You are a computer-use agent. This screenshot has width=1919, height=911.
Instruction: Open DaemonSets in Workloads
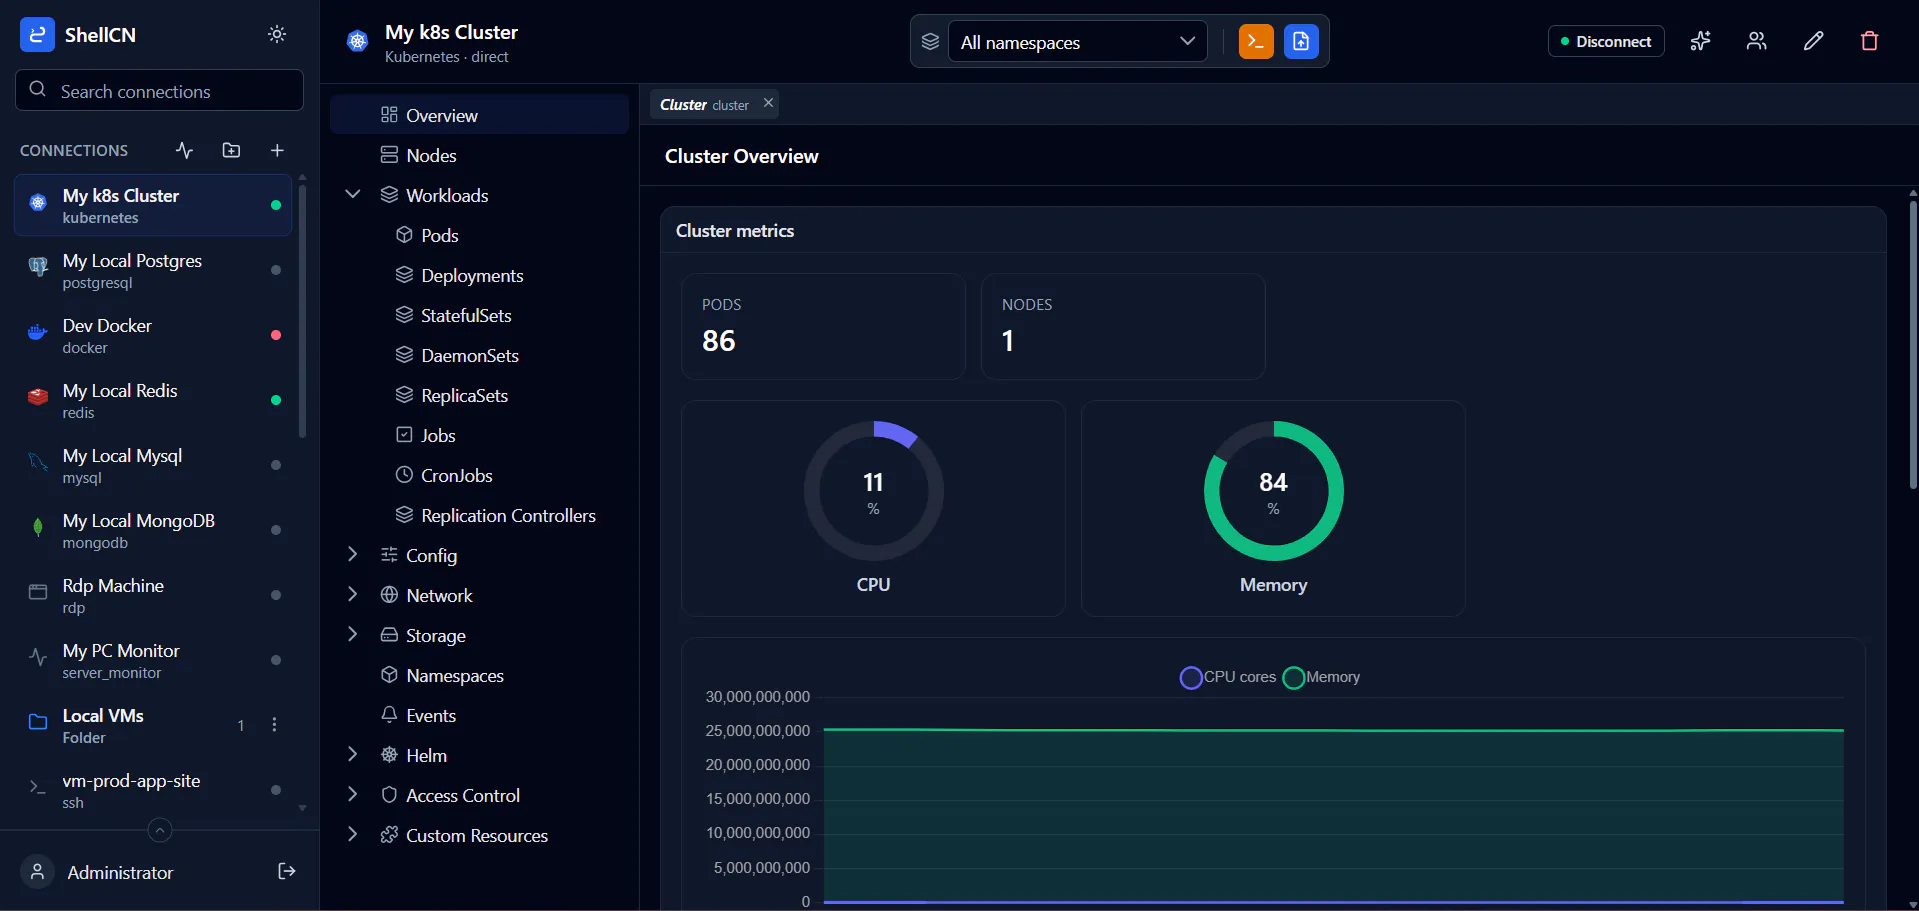479,355
